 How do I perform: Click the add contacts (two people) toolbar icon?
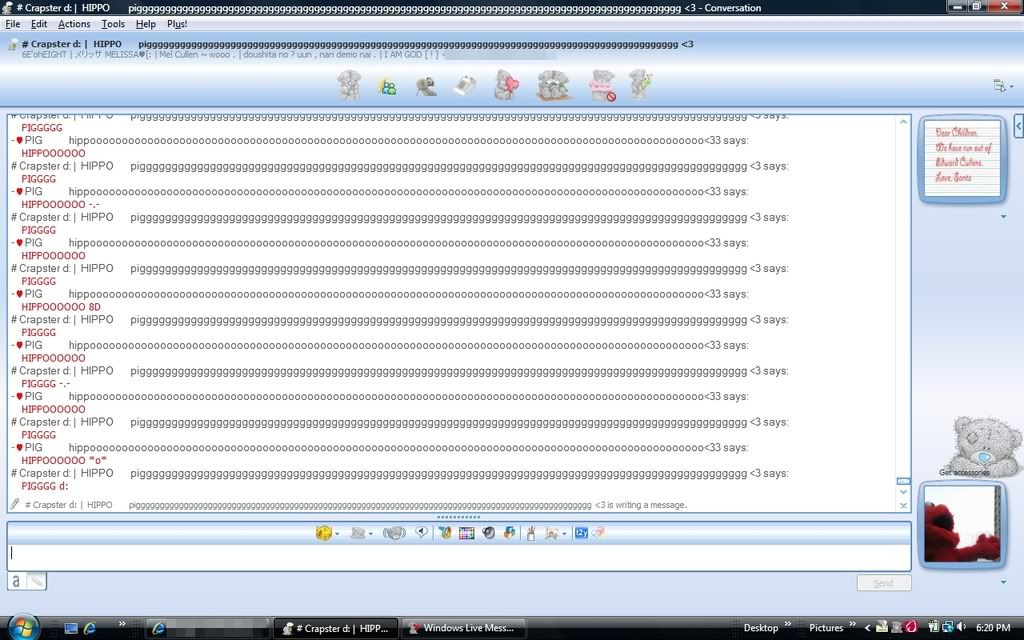388,87
